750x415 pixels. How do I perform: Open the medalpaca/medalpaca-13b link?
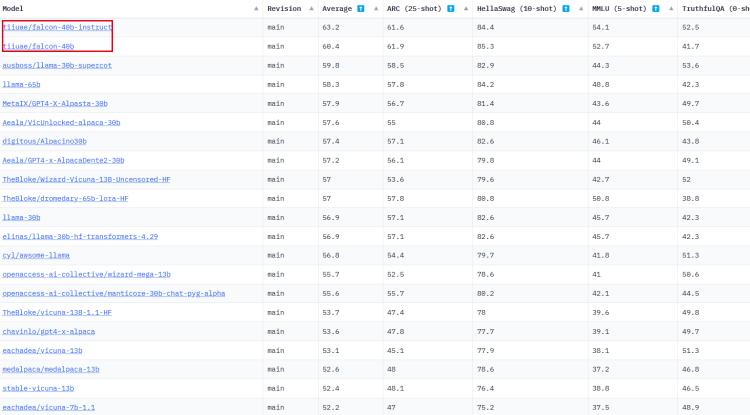51,369
